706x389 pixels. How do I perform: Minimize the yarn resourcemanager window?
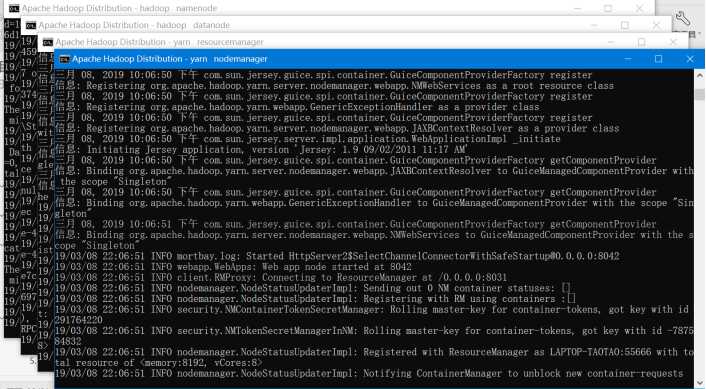tap(611, 42)
